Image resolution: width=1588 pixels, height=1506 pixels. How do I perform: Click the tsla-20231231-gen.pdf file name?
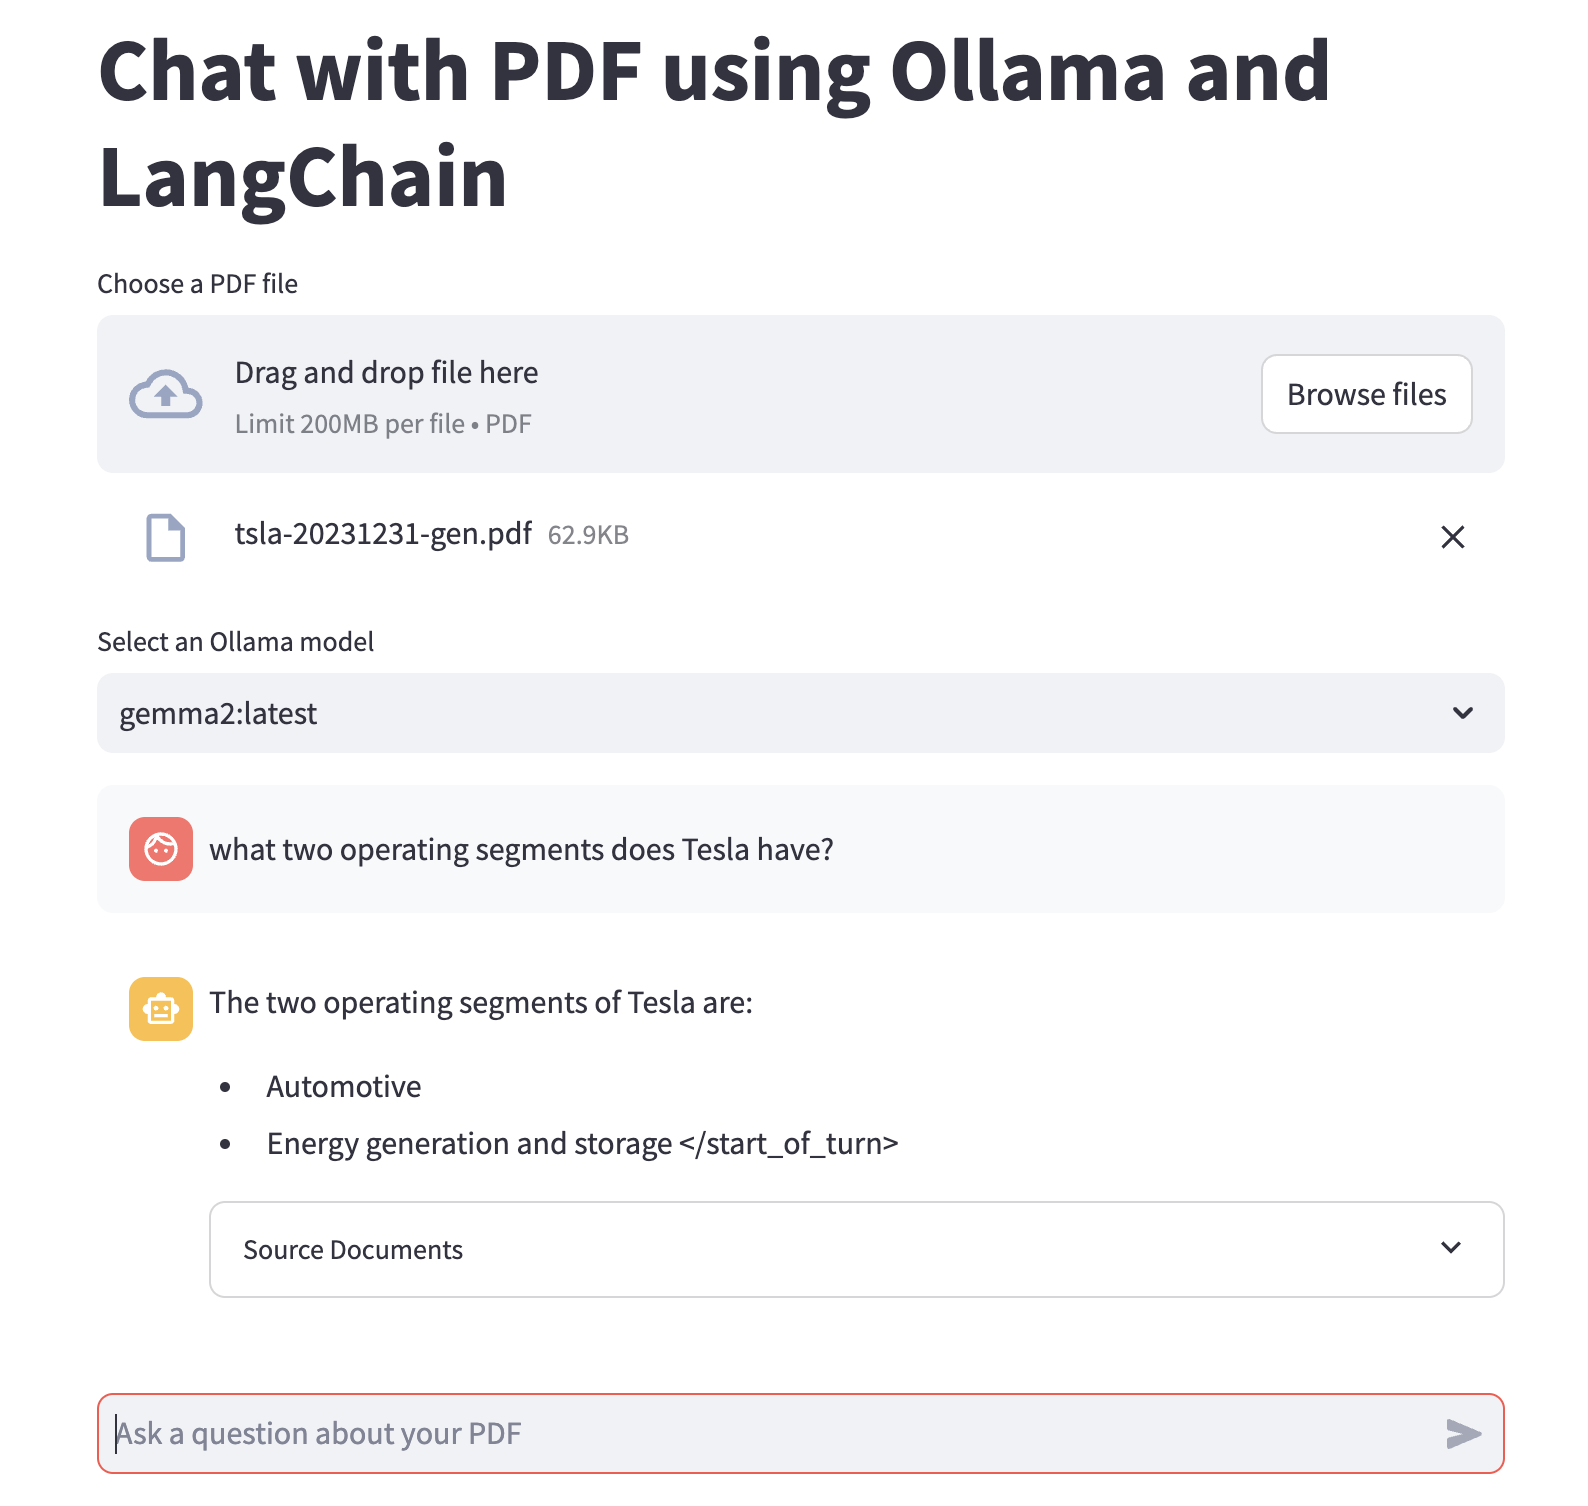coord(383,534)
